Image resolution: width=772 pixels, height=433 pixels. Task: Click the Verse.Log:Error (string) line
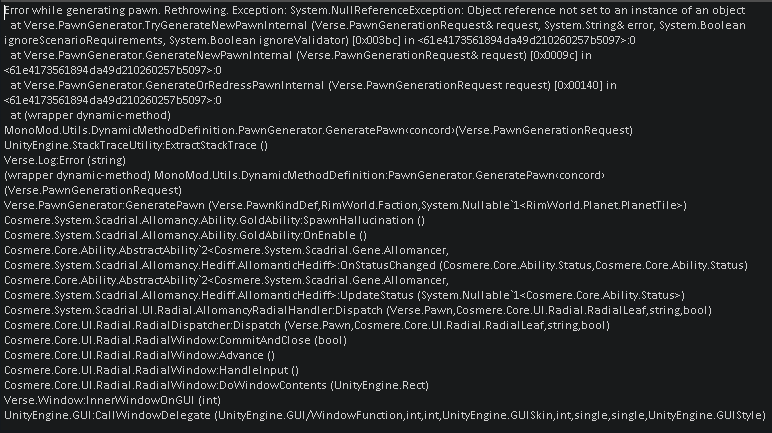[x=65, y=160]
